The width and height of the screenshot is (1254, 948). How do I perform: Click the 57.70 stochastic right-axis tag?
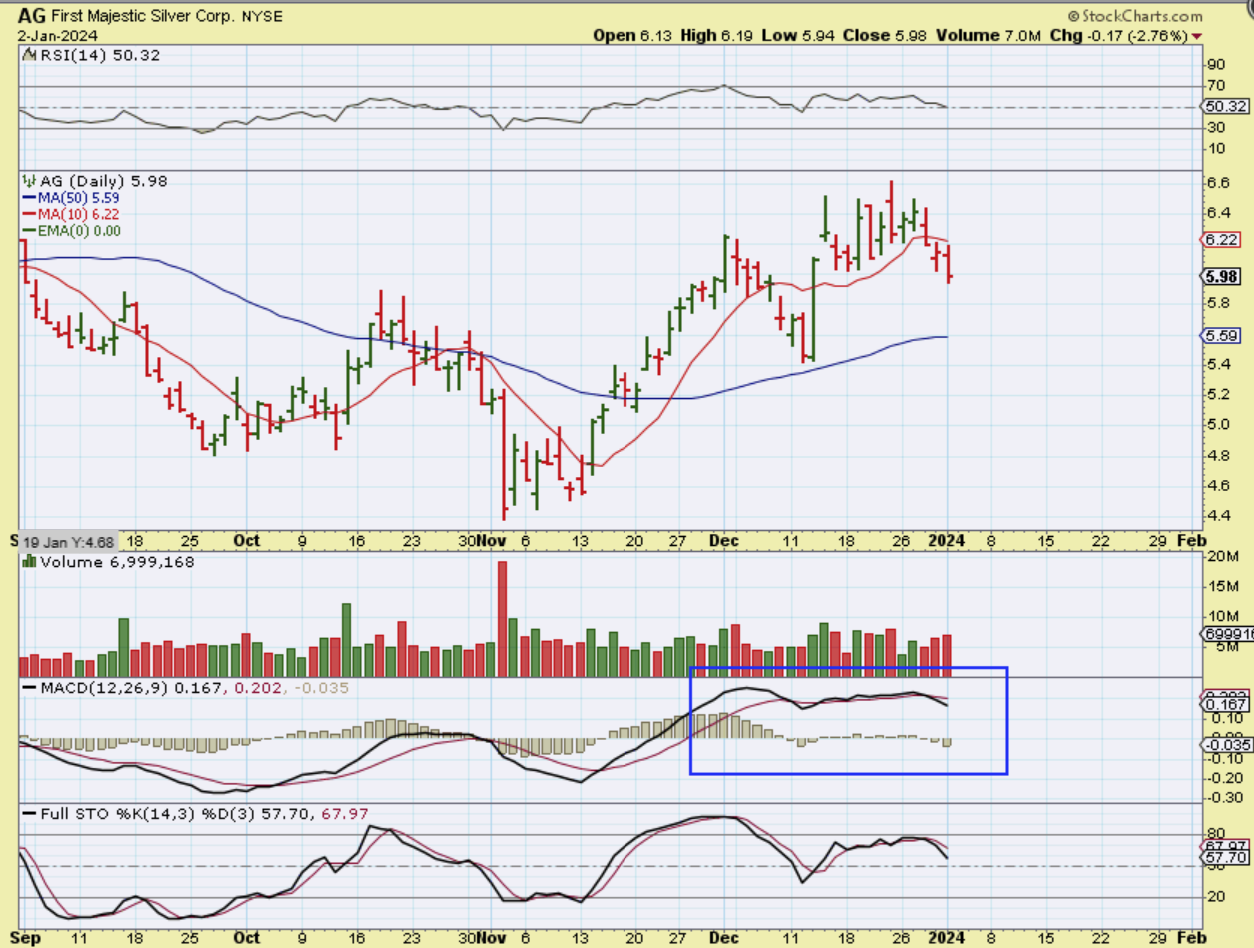click(x=1225, y=858)
